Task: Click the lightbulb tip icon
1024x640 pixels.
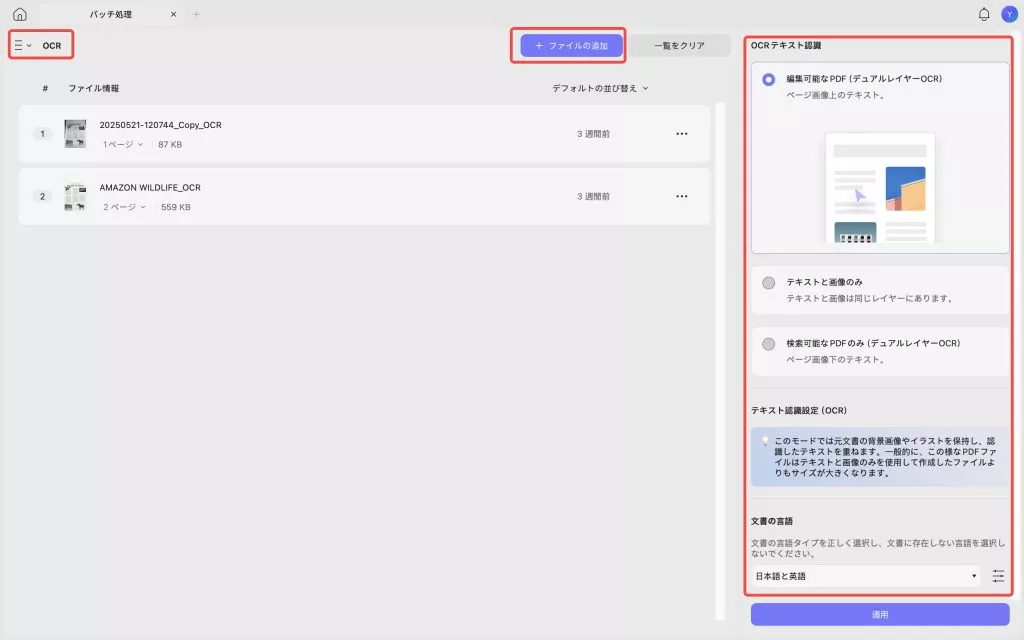Action: point(765,441)
